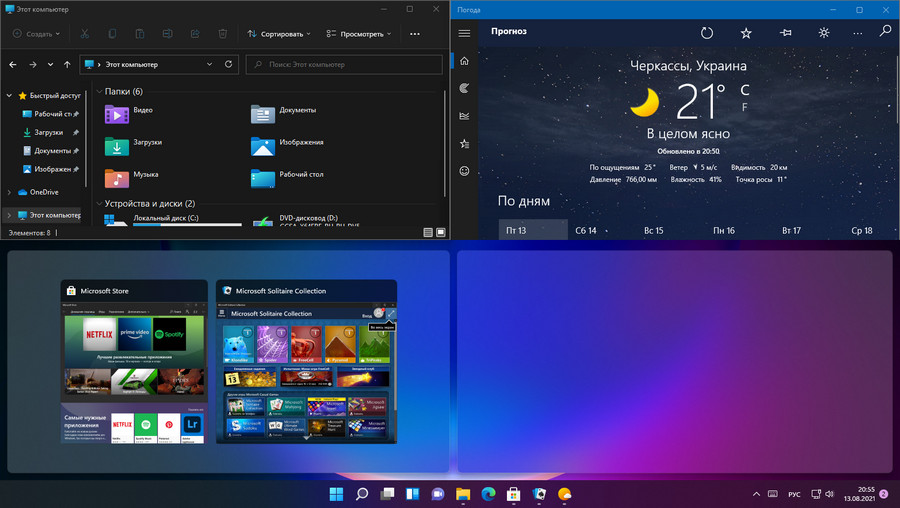Open the Создать dropdown in Explorer
900x508 pixels.
tap(36, 34)
